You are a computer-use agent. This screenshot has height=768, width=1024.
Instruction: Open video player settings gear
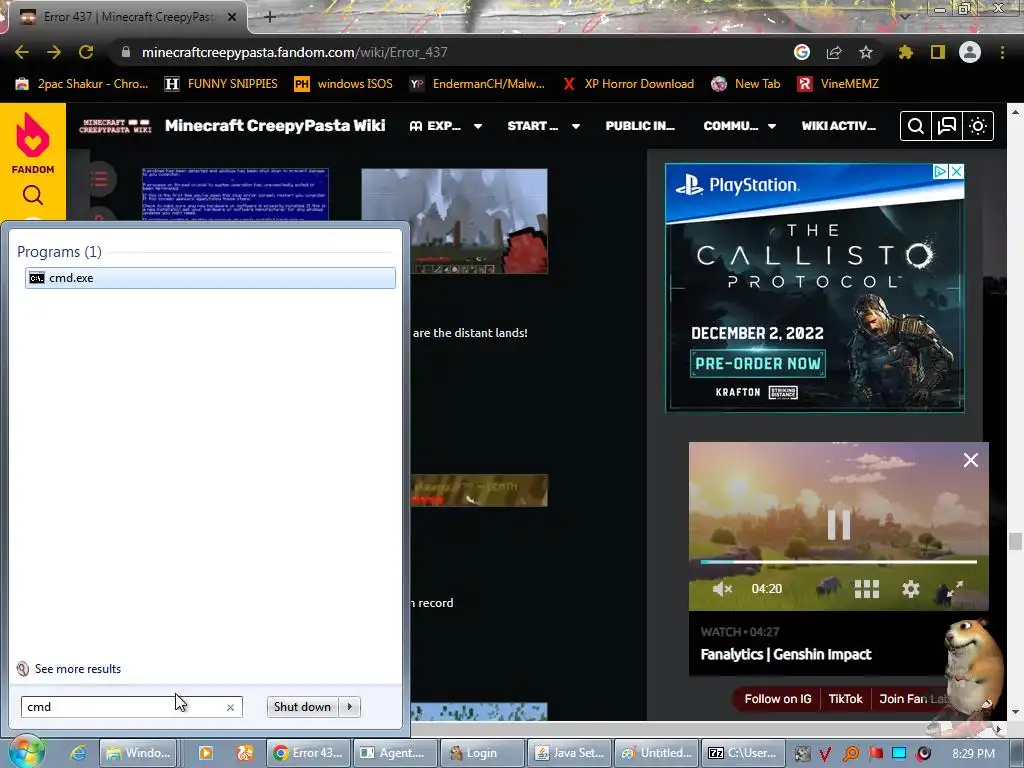coord(910,589)
